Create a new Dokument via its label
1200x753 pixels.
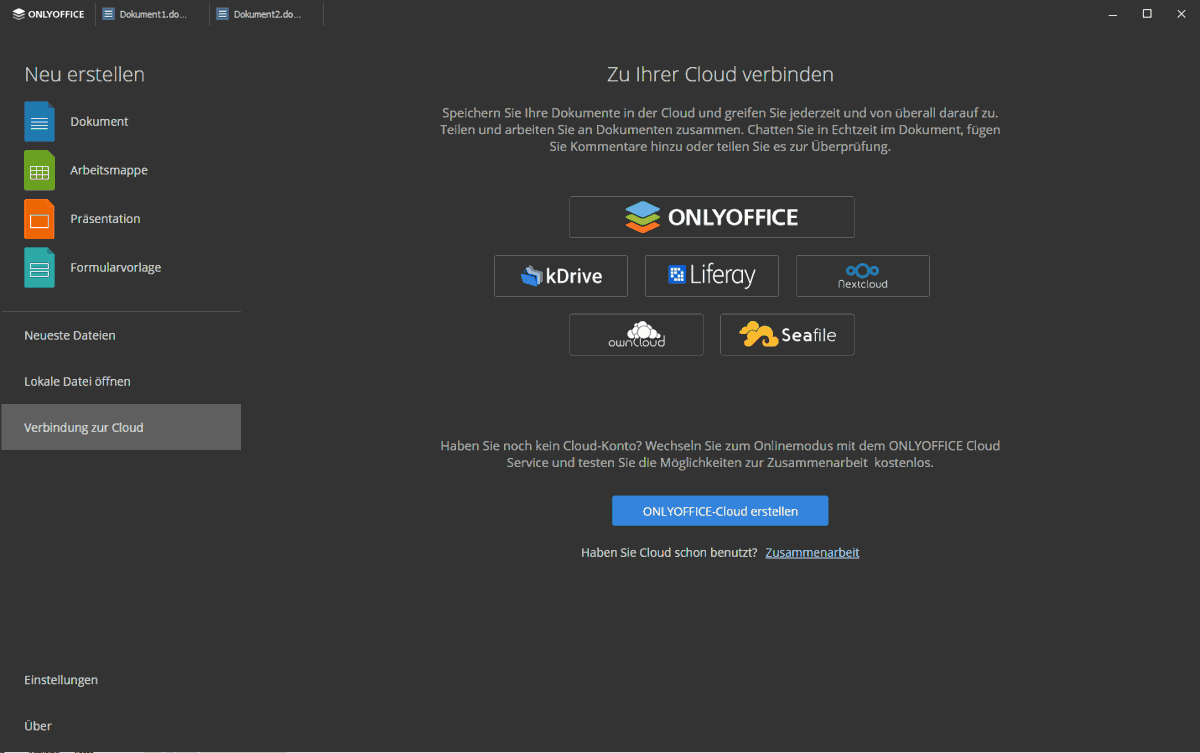tap(99, 122)
